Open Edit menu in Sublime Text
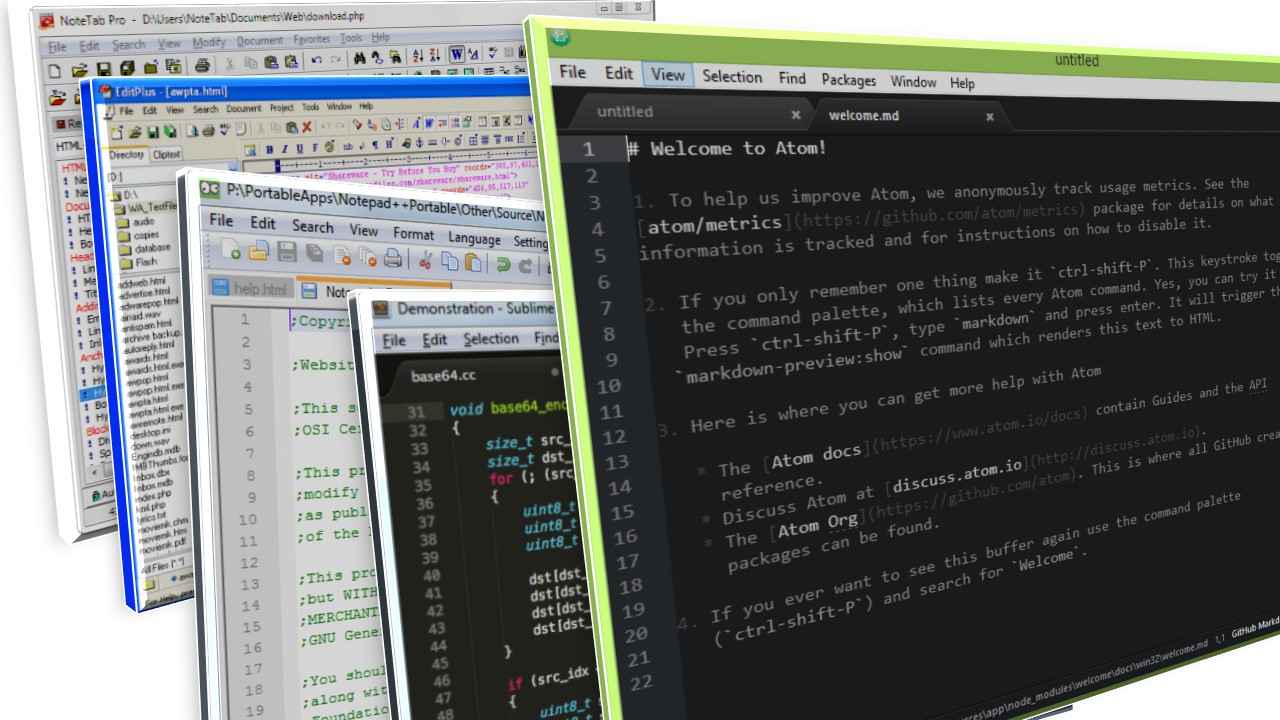Image resolution: width=1280 pixels, height=720 pixels. click(x=434, y=339)
